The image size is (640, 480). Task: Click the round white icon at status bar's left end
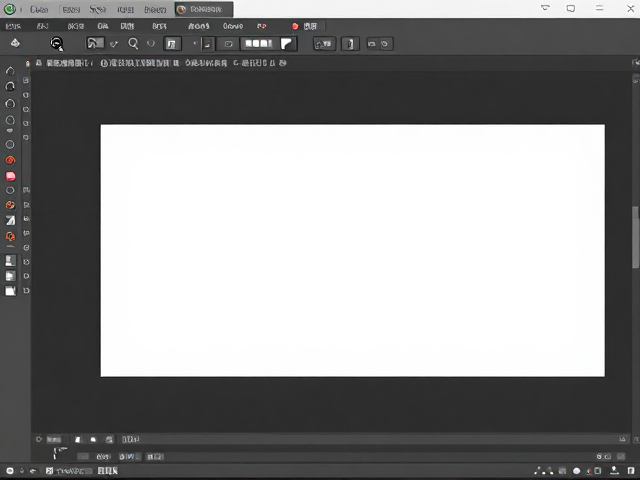point(9,471)
